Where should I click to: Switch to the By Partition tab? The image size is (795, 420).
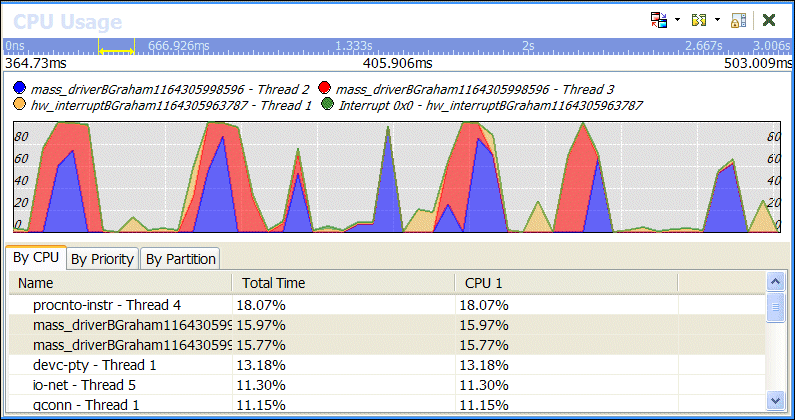point(180,259)
